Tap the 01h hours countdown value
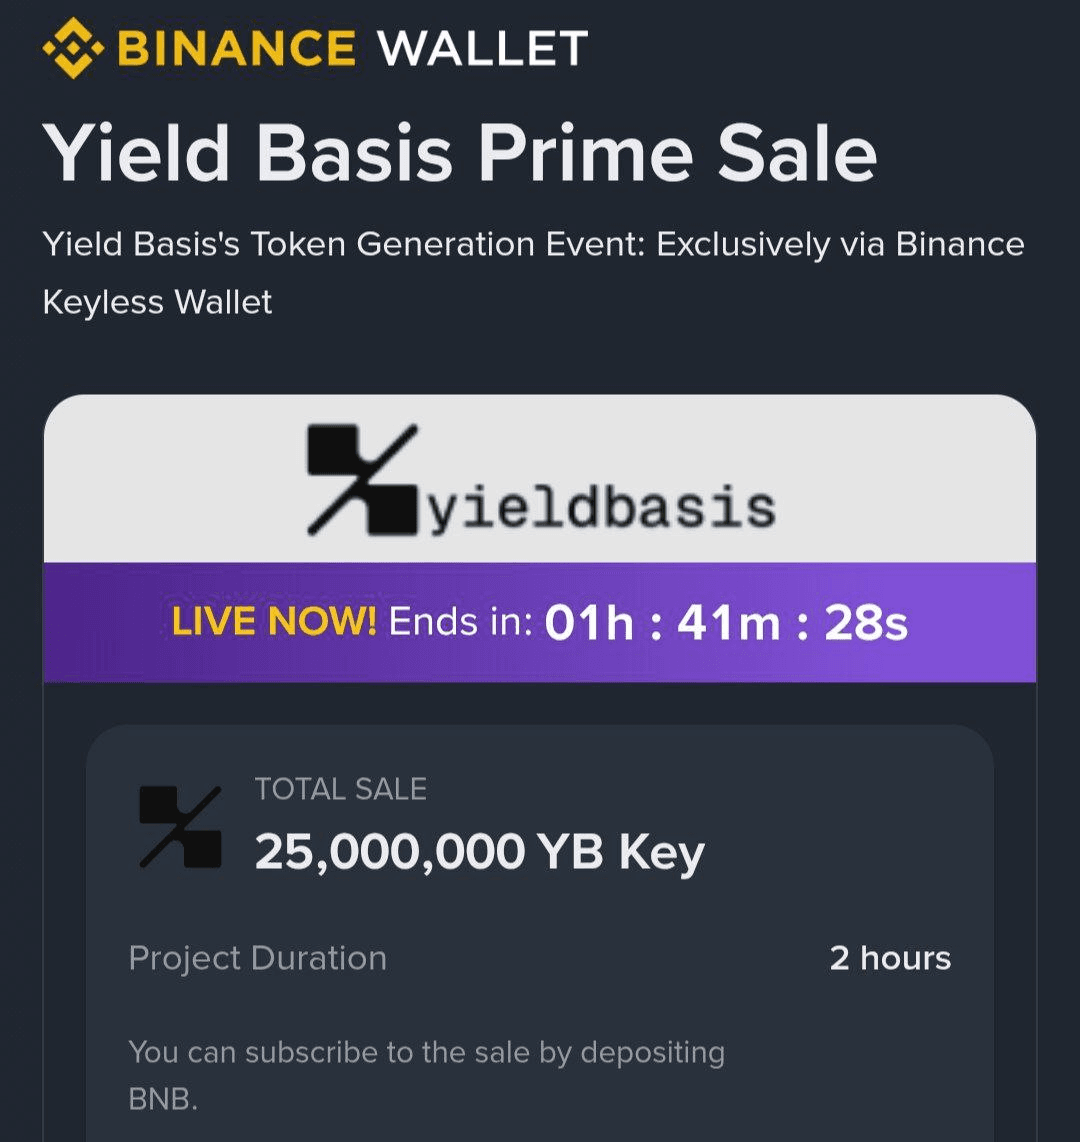This screenshot has height=1142, width=1080. 590,623
